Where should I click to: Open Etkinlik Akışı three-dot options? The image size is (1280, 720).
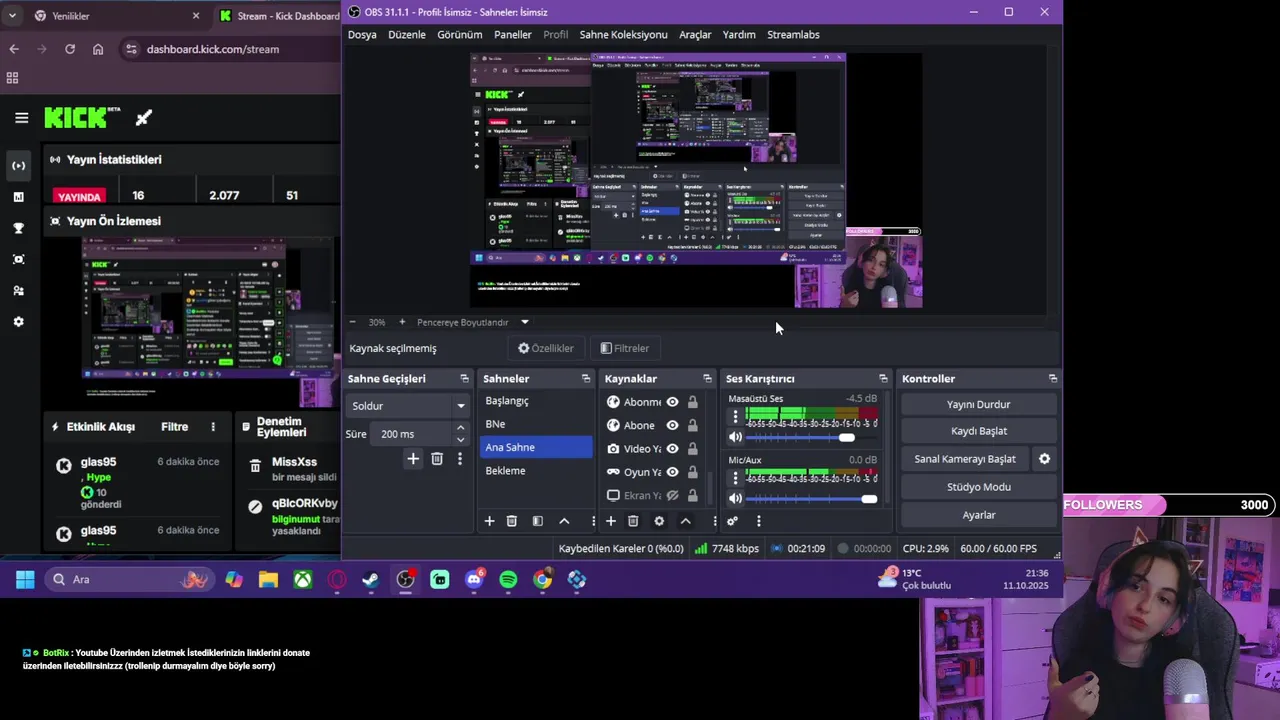[213, 427]
